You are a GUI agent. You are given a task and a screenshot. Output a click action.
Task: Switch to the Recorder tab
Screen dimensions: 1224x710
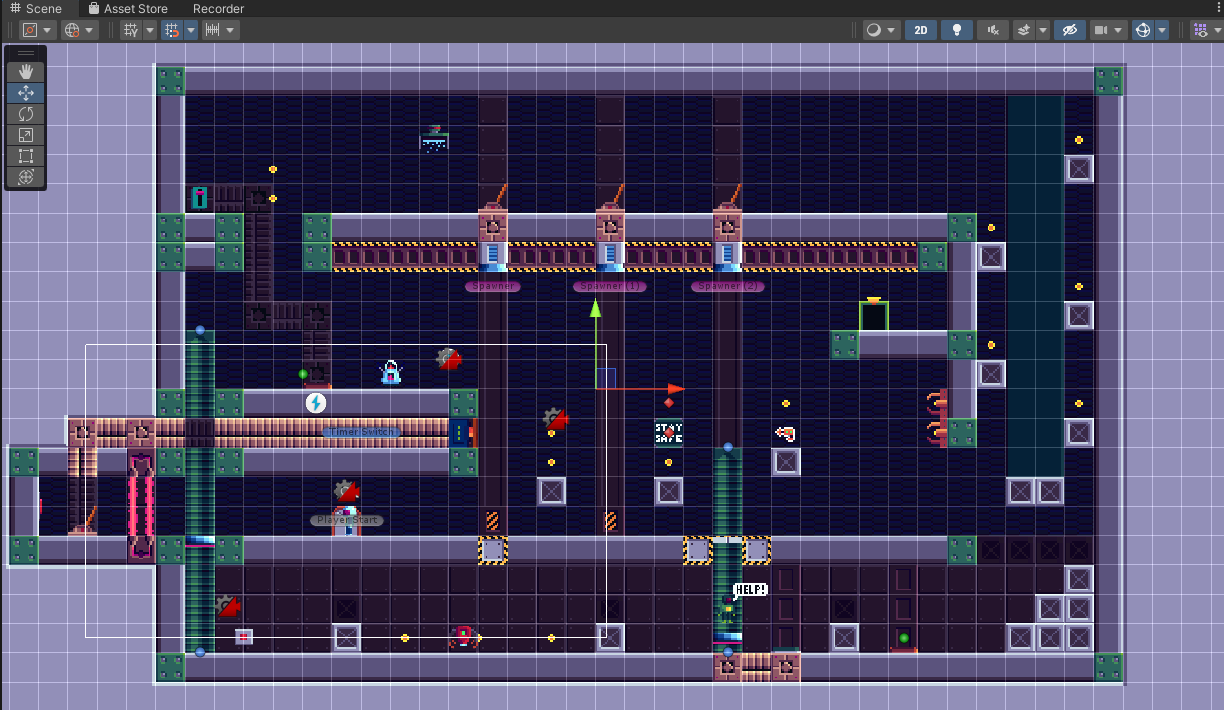coord(218,9)
